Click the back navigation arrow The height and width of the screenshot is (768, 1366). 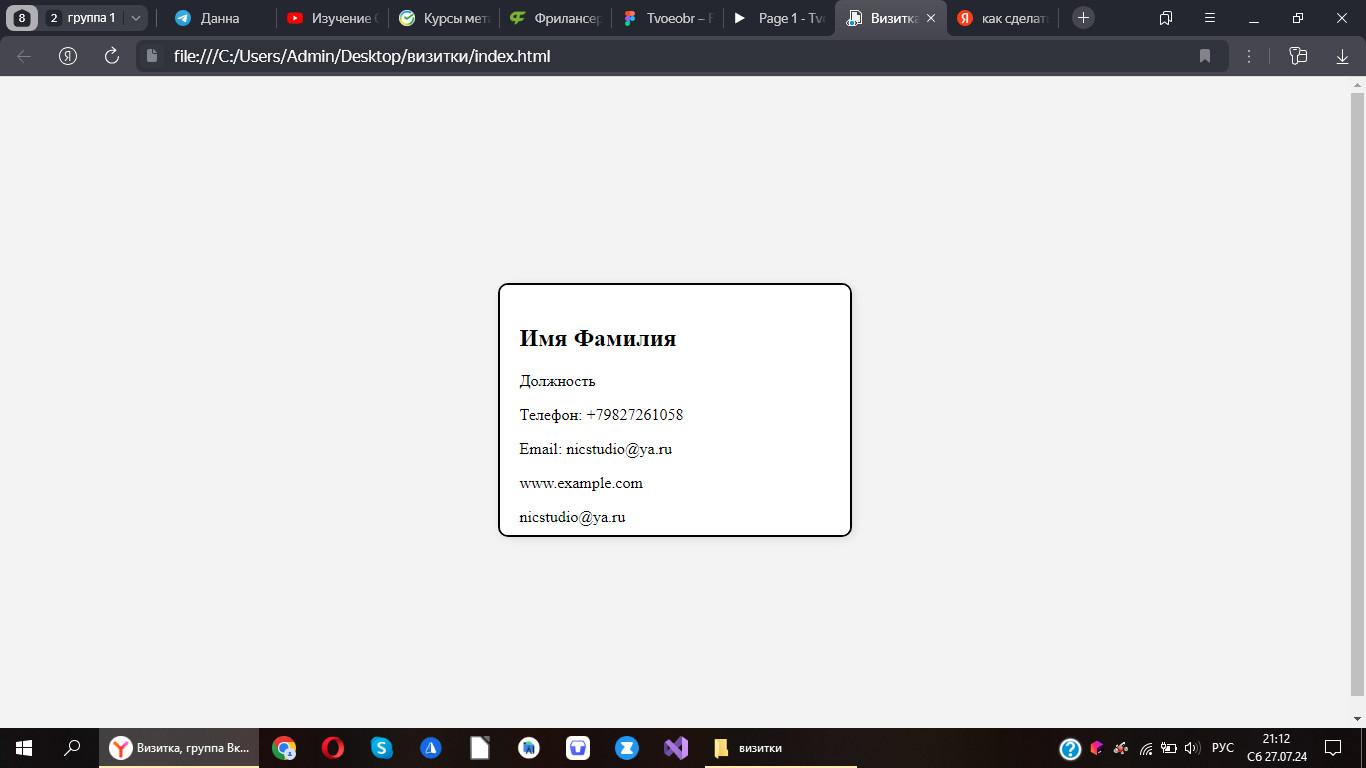(x=24, y=56)
